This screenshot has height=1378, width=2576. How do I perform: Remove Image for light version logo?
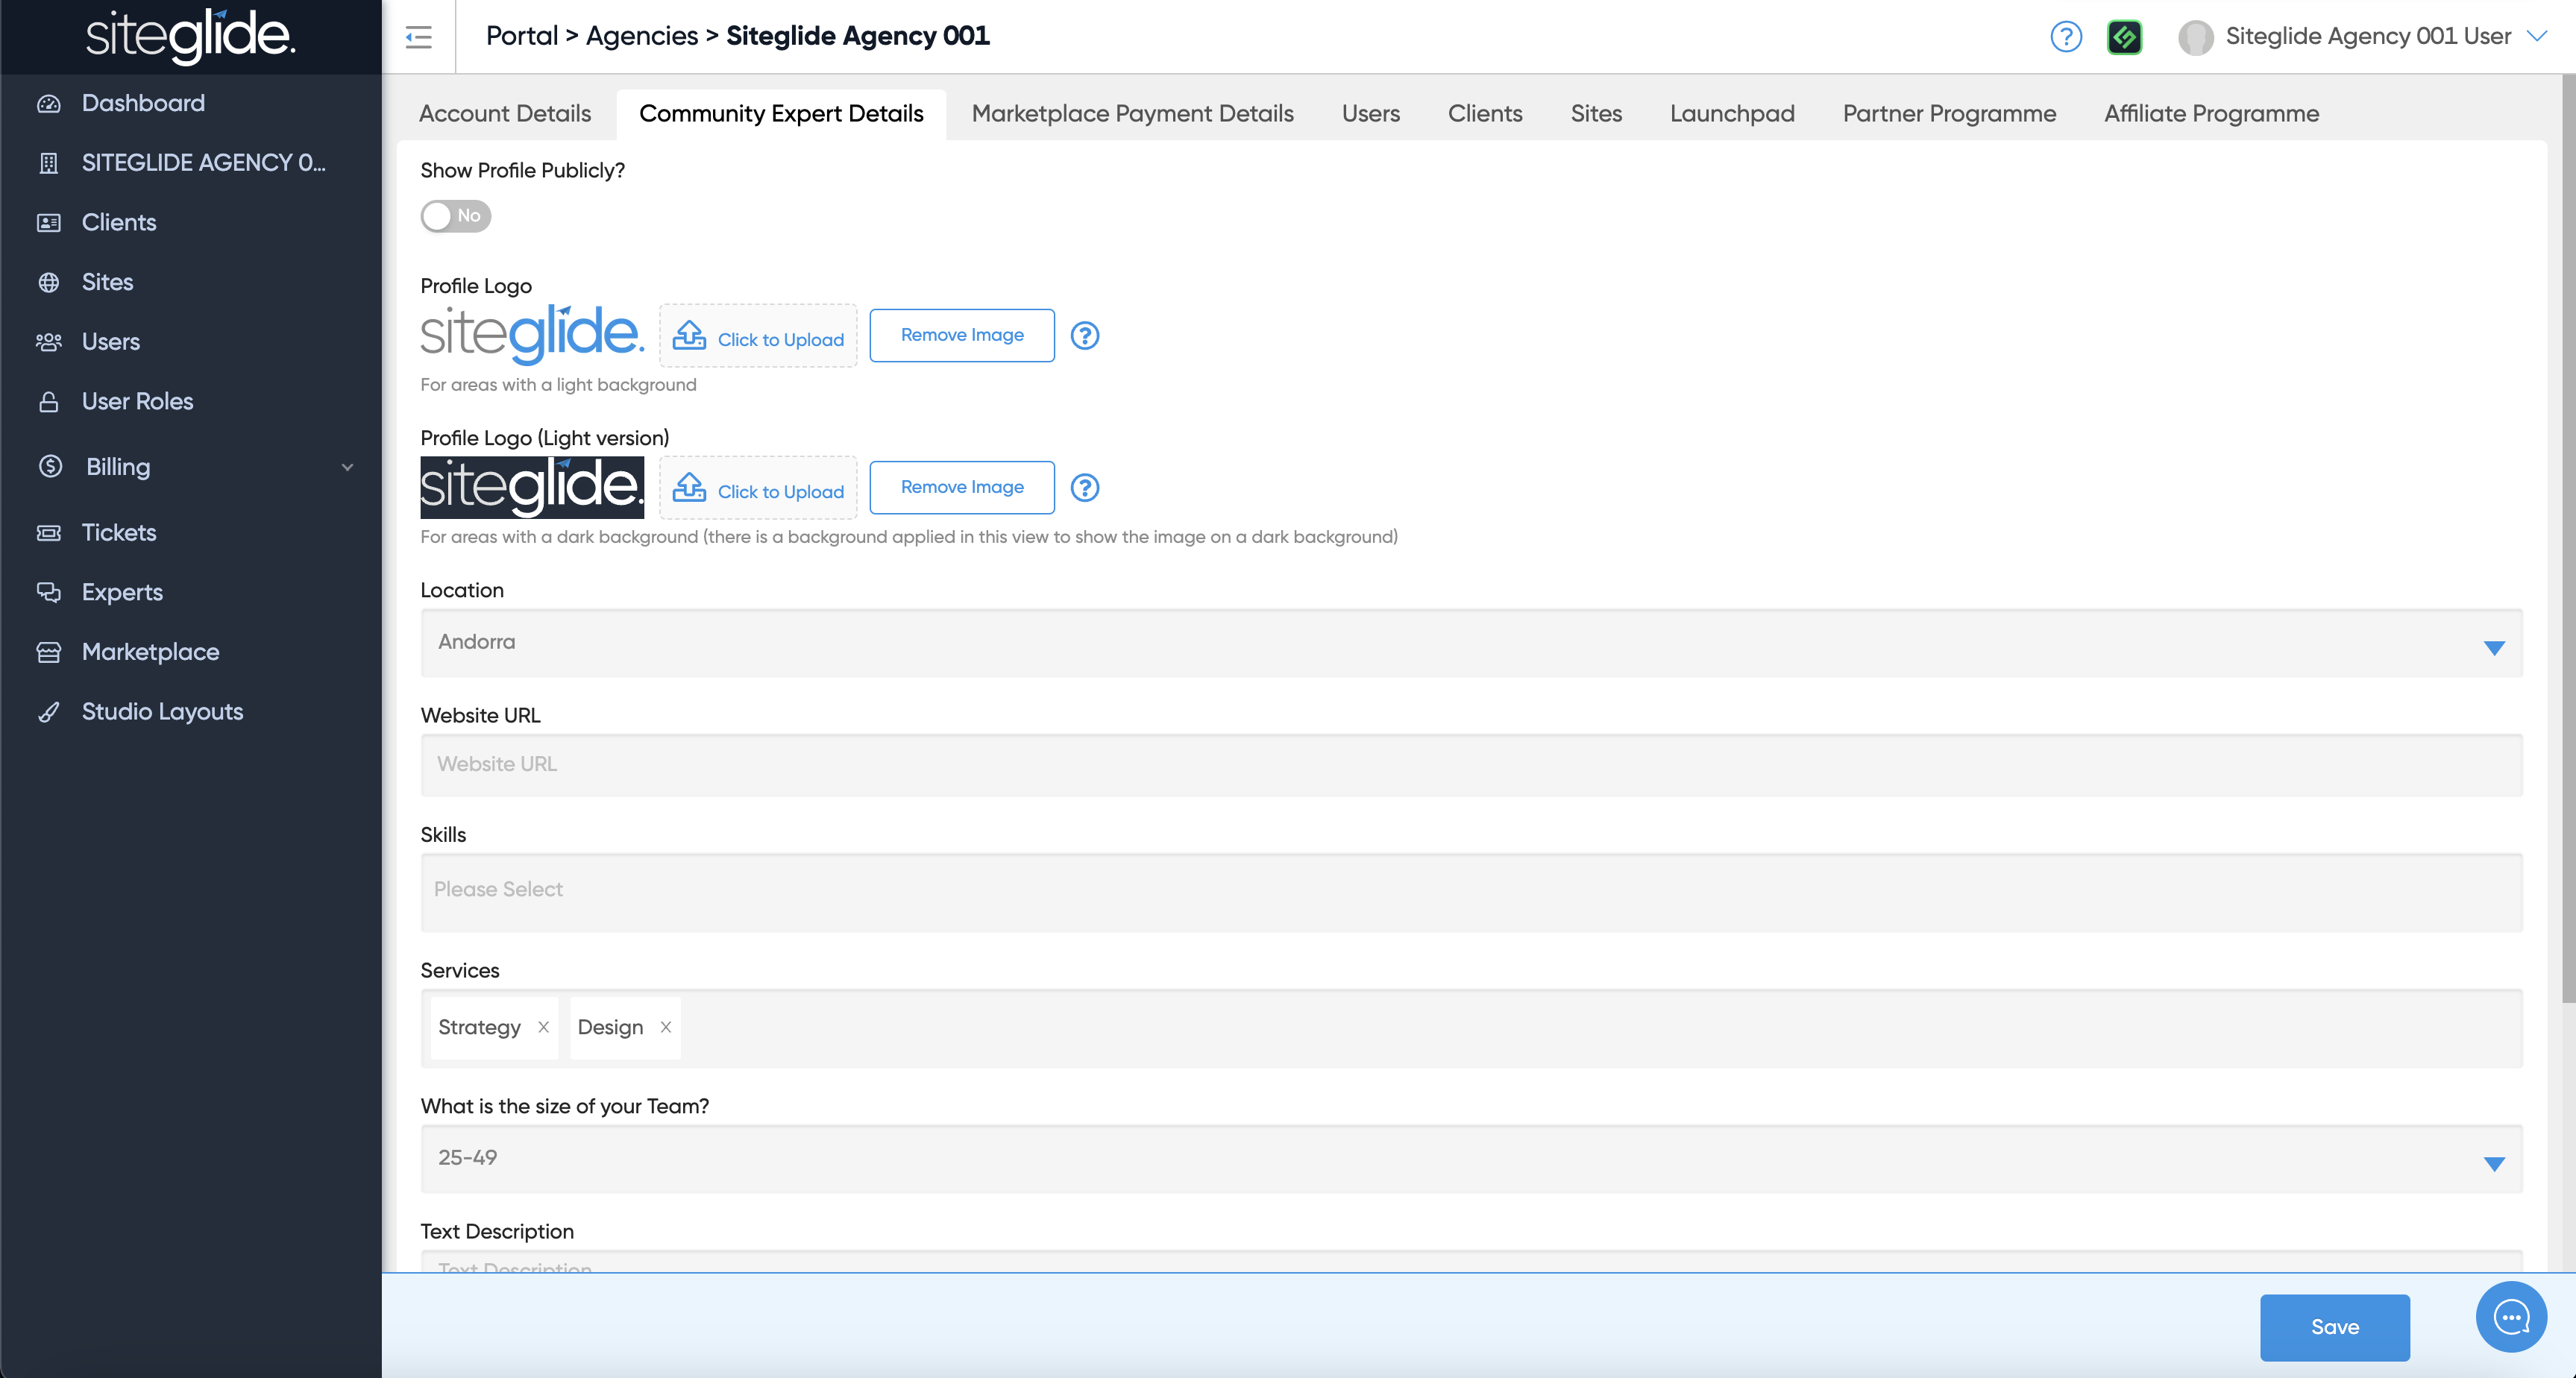[x=961, y=487]
